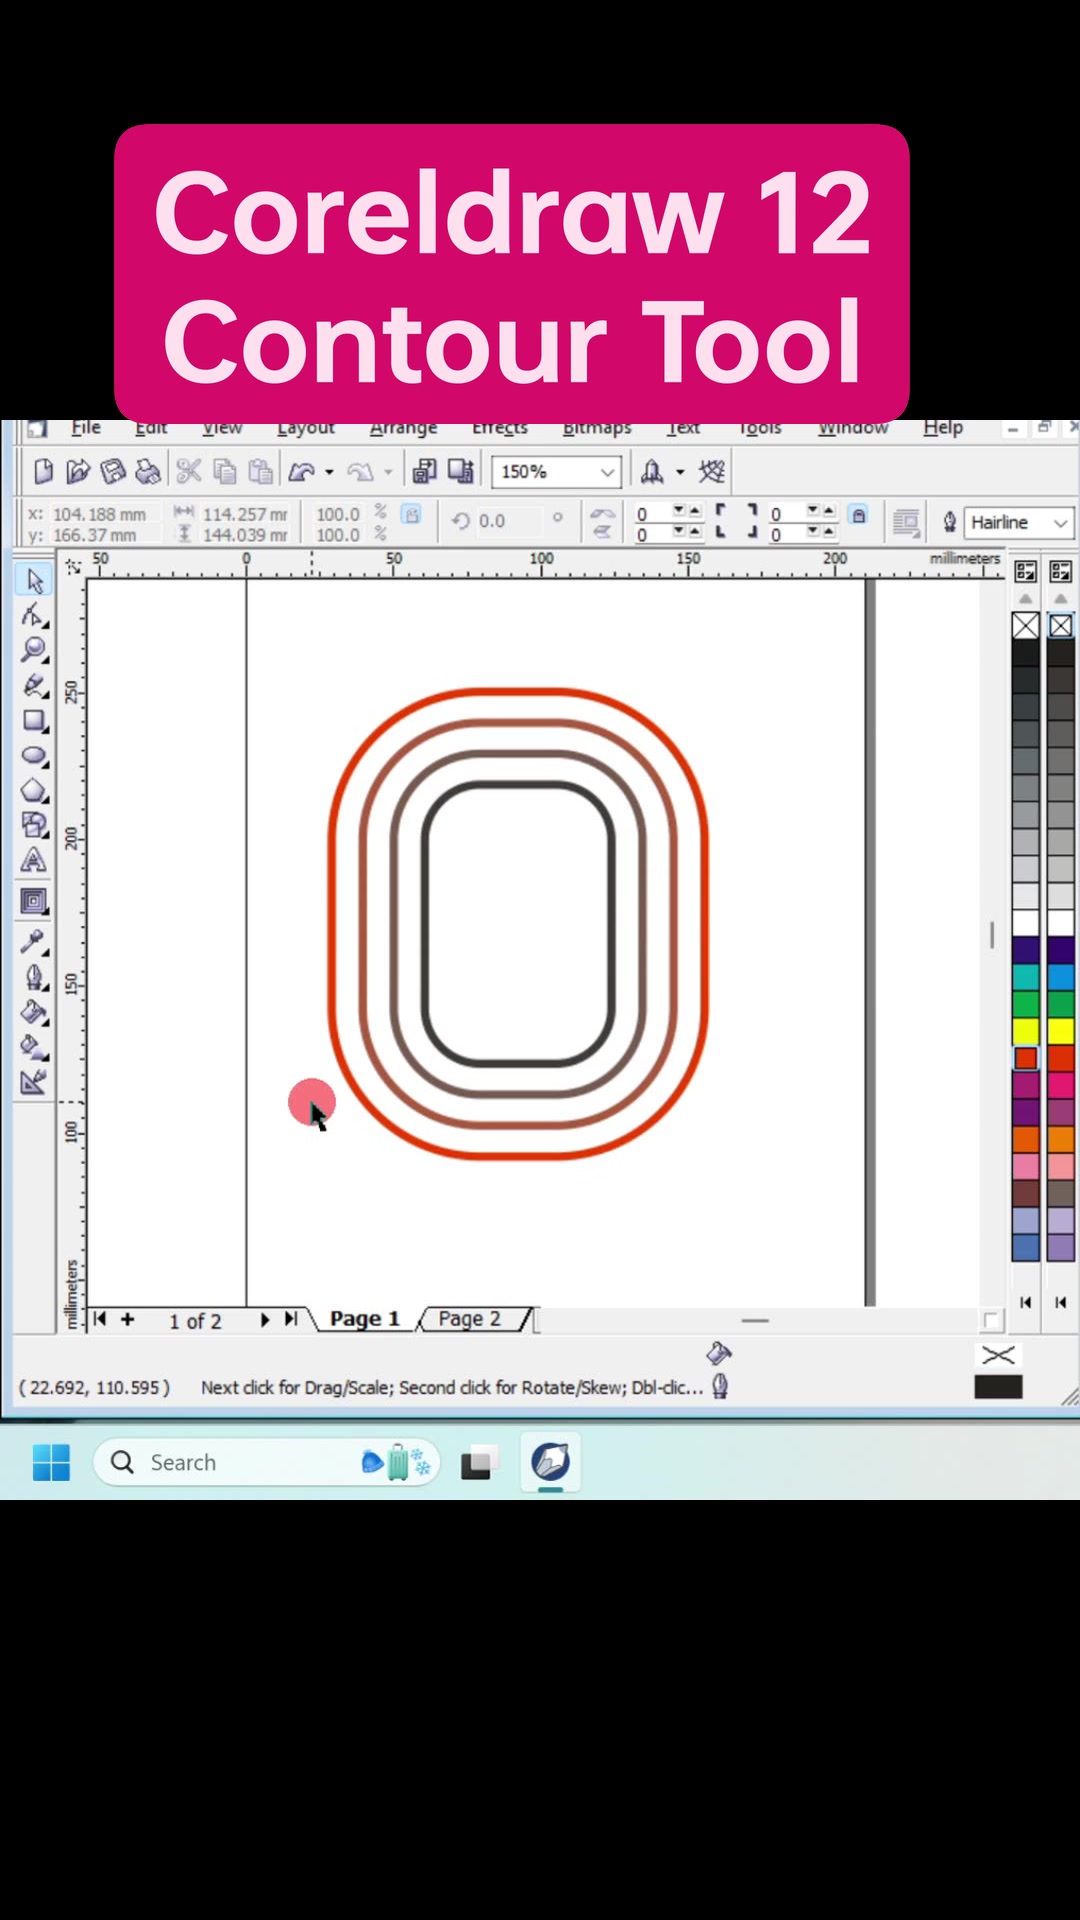
Task: Click the Undo arrow icon
Action: click(x=302, y=471)
